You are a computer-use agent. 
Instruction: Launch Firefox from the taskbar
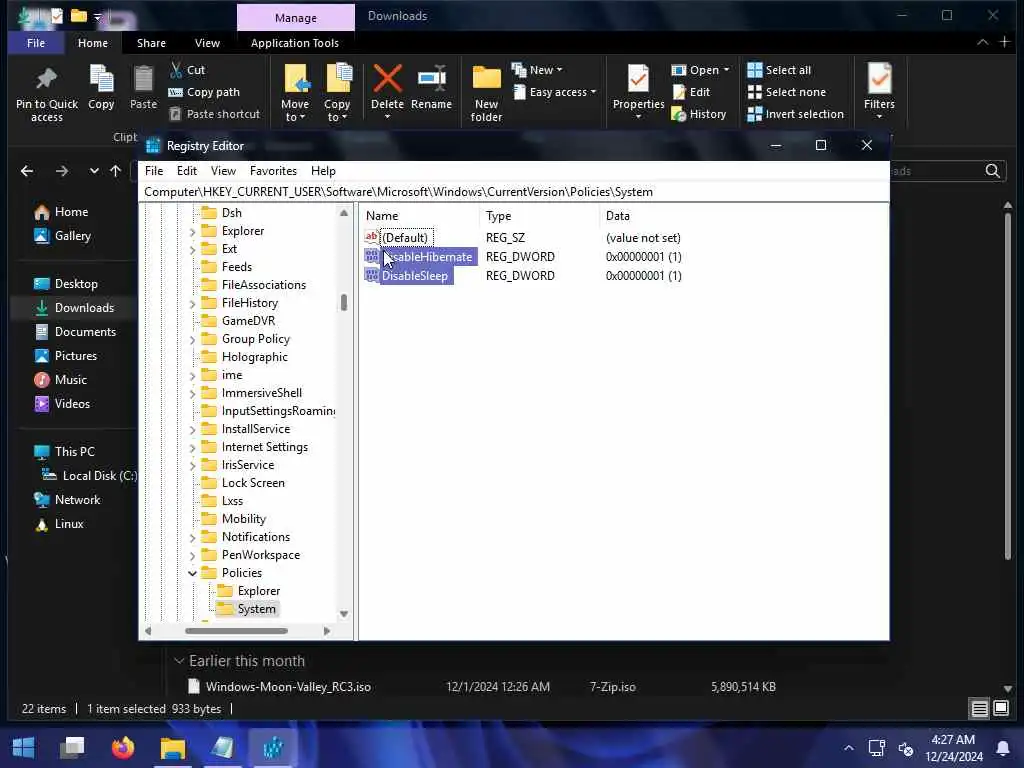(x=123, y=747)
